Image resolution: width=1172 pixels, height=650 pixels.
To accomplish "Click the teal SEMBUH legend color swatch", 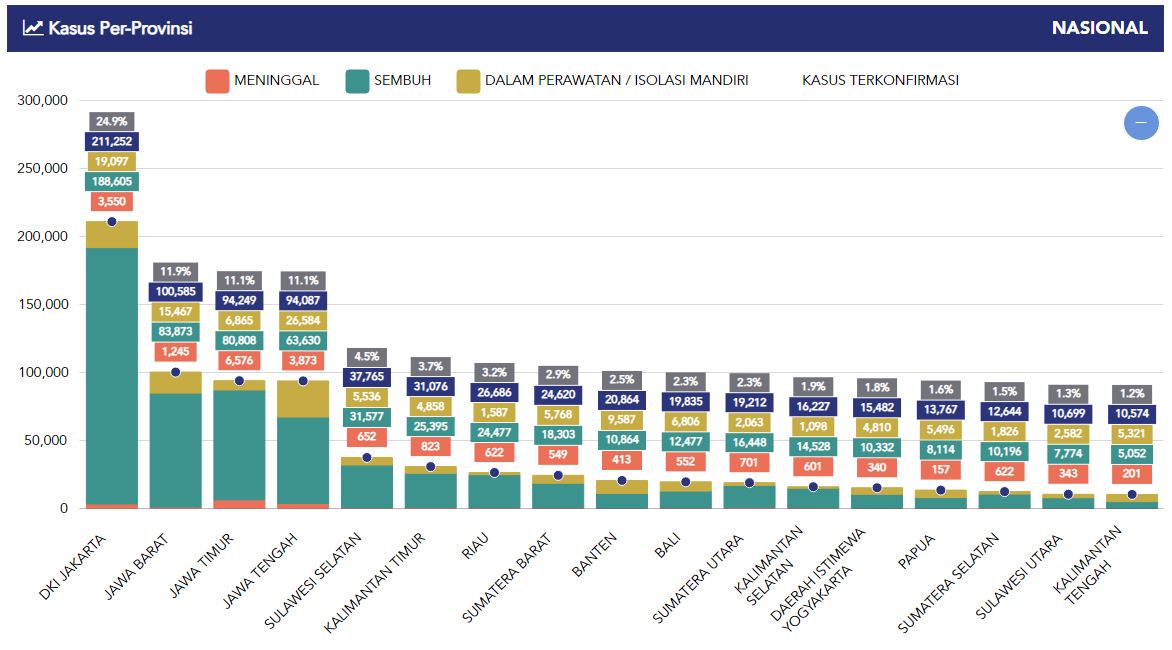I will tap(357, 81).
